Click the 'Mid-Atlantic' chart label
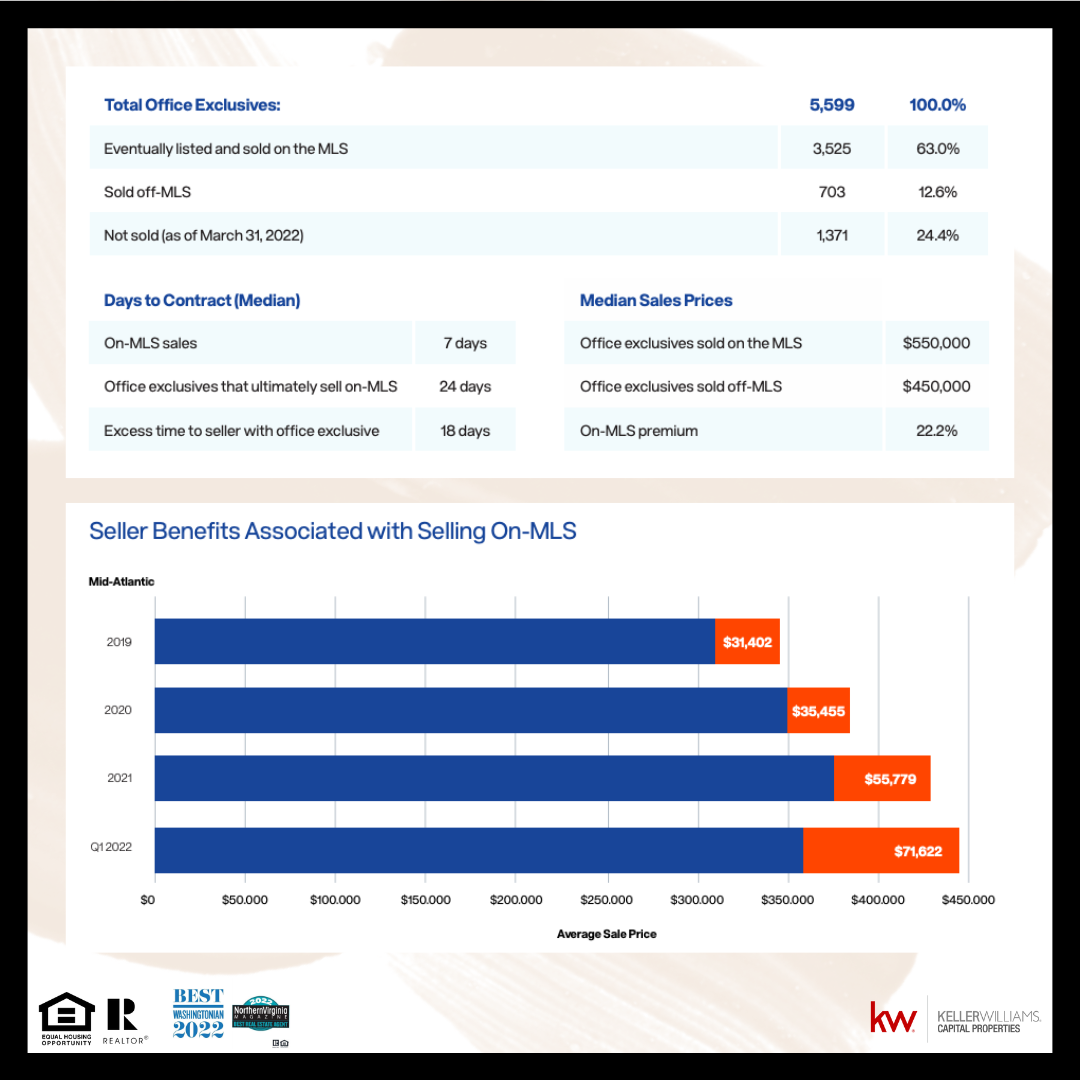This screenshot has height=1080, width=1080. tap(121, 581)
